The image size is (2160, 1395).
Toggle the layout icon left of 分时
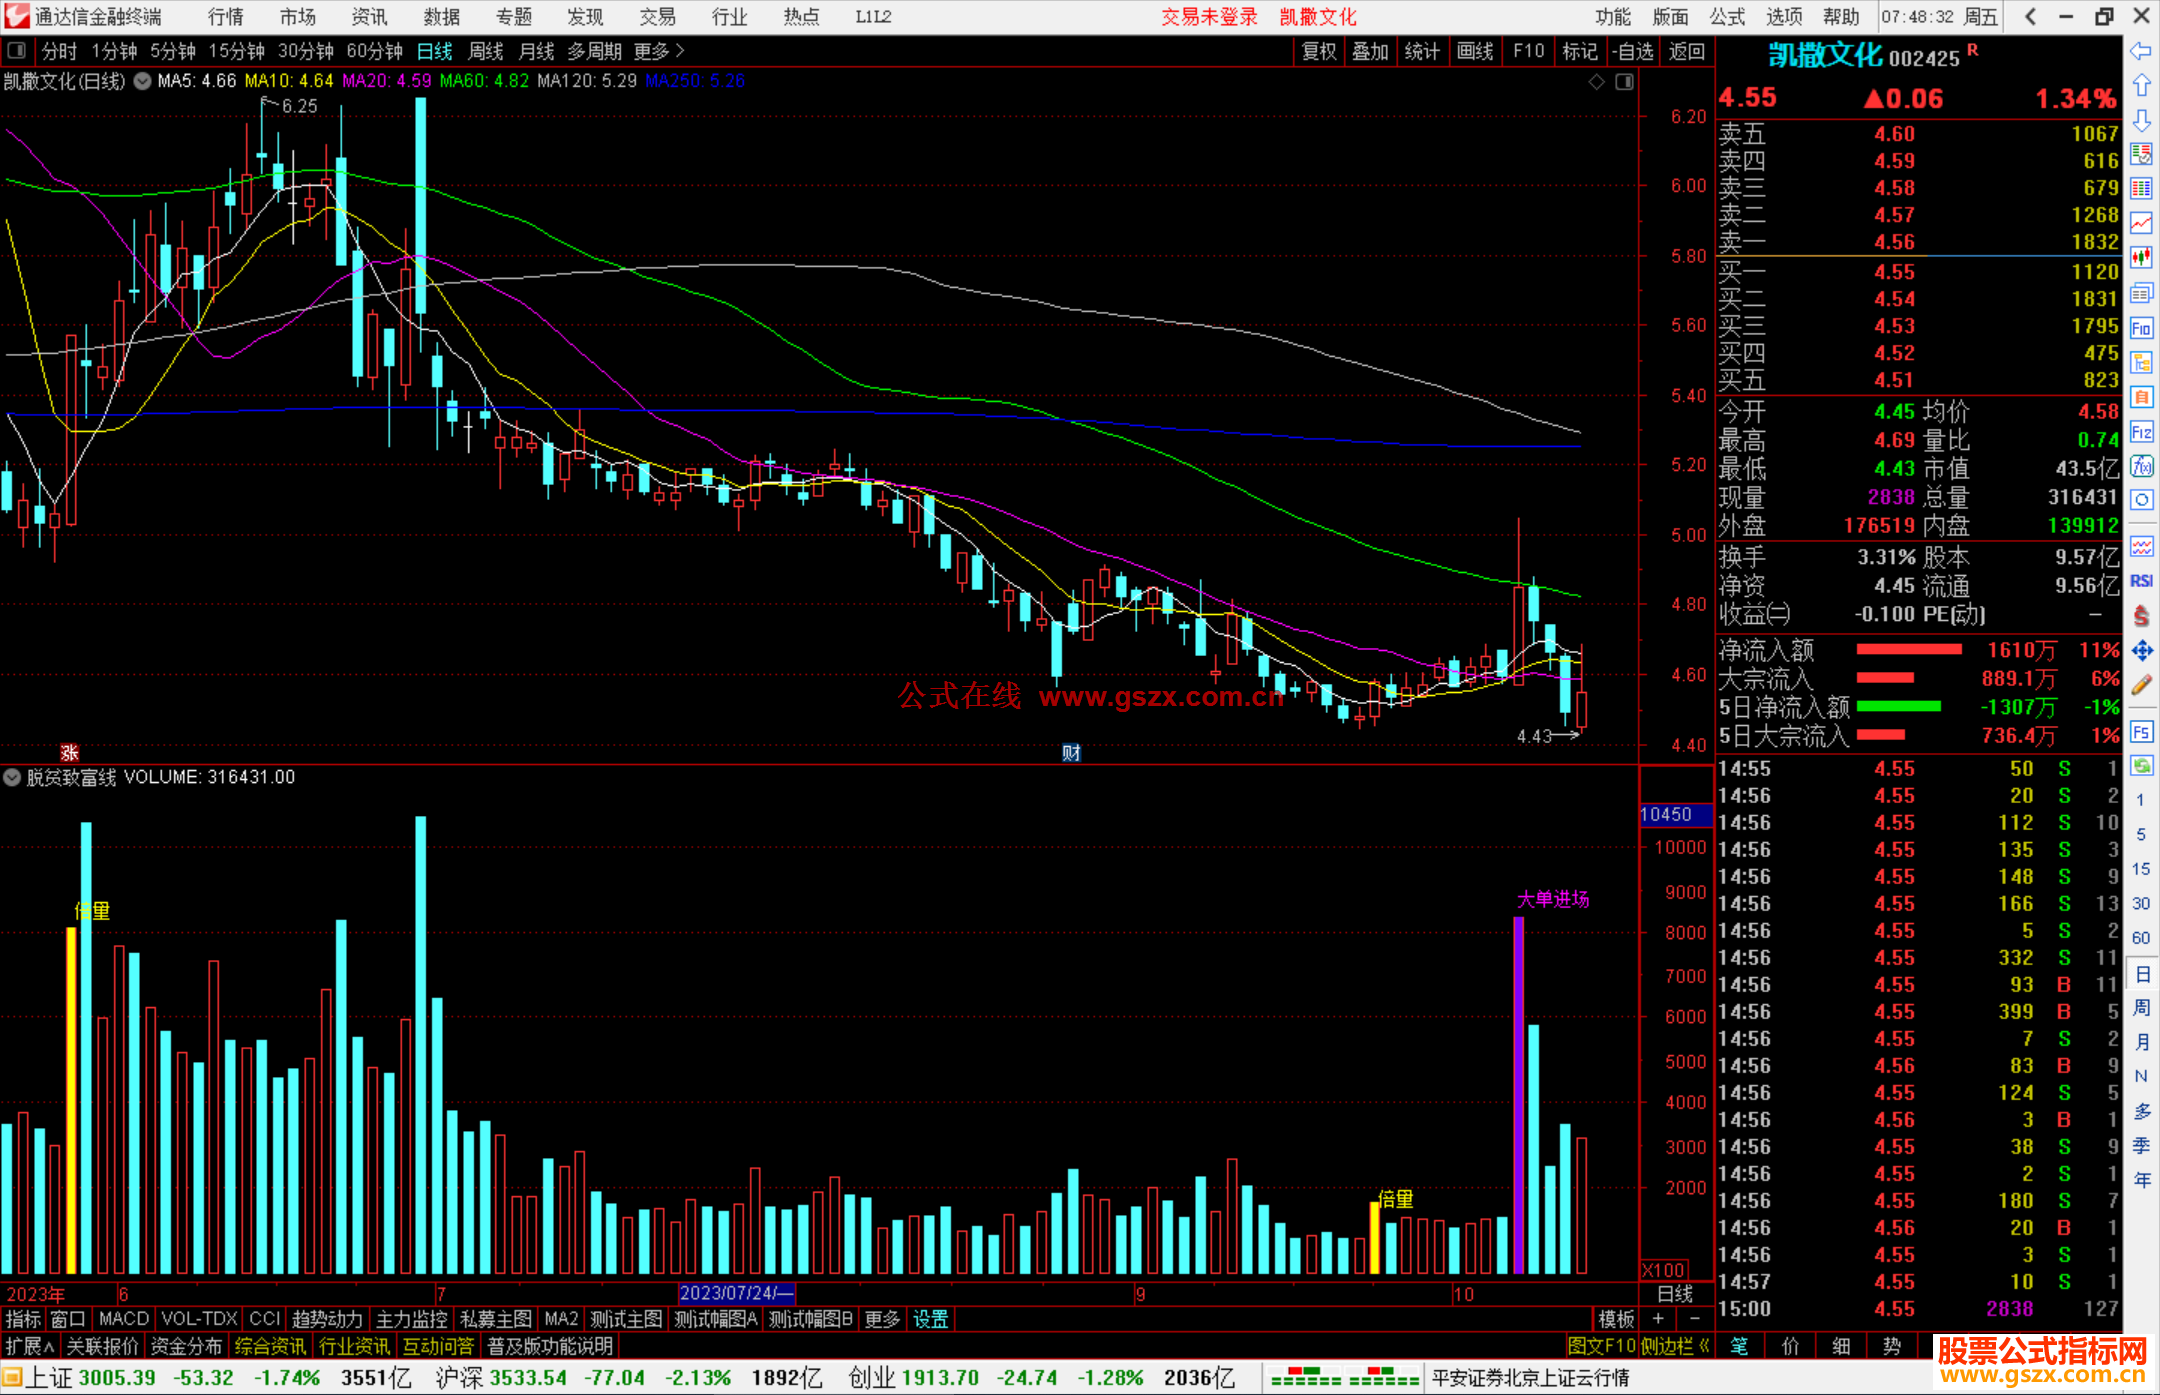tap(16, 51)
